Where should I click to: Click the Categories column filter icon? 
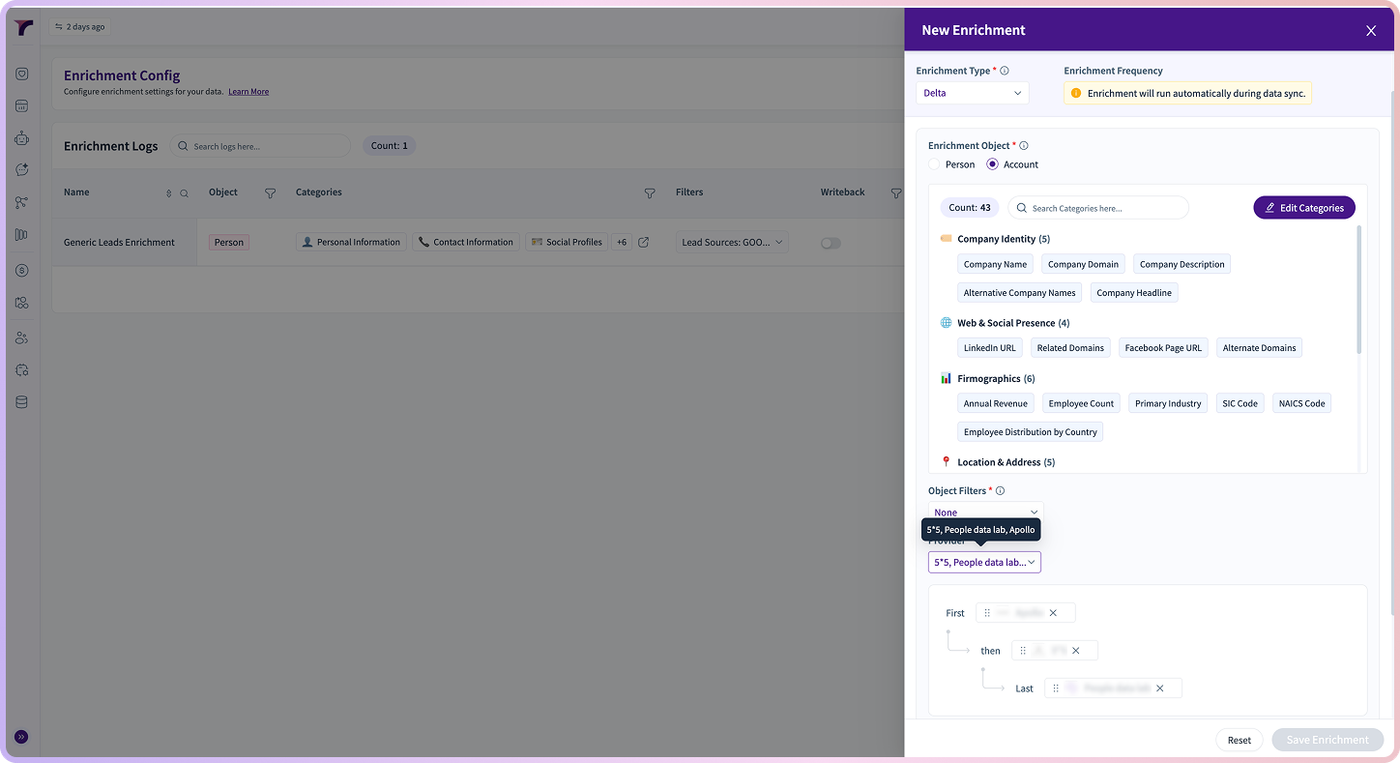650,193
